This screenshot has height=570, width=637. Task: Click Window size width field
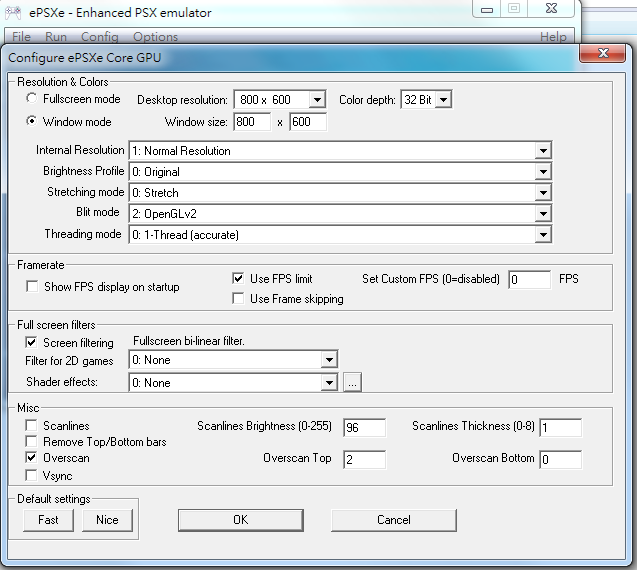pos(252,122)
